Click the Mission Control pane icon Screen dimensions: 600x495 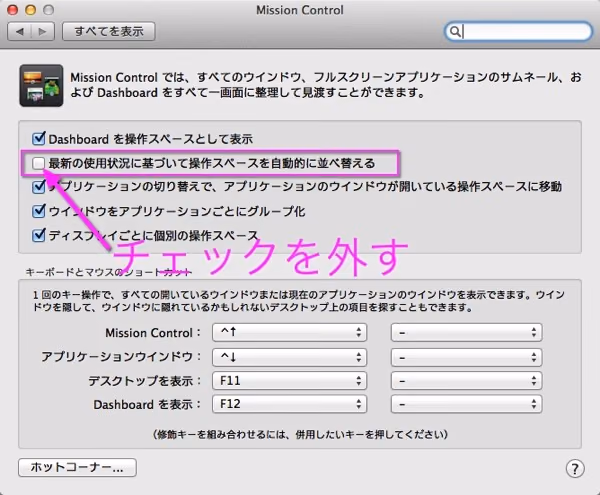[41, 85]
